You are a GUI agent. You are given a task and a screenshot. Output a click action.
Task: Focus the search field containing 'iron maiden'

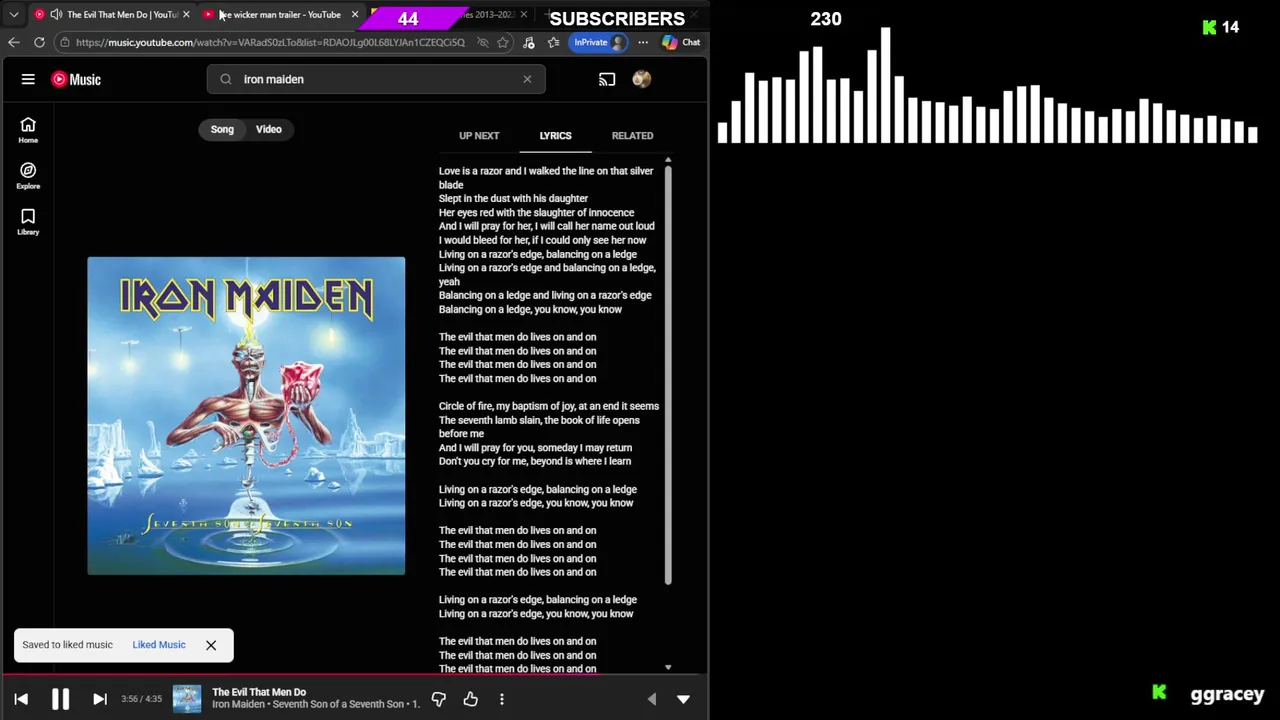click(x=376, y=79)
